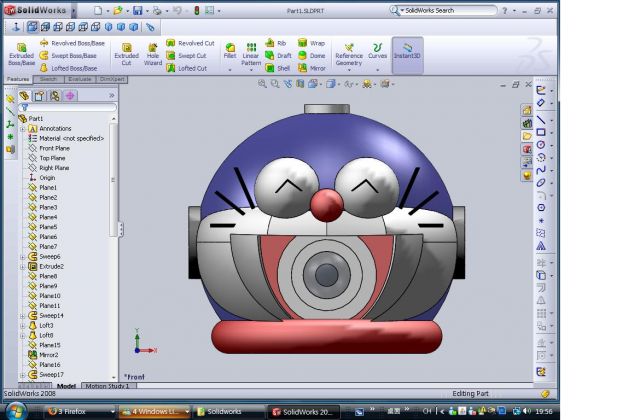640x420 pixels.
Task: Switch to the Features tab
Action: coord(18,79)
